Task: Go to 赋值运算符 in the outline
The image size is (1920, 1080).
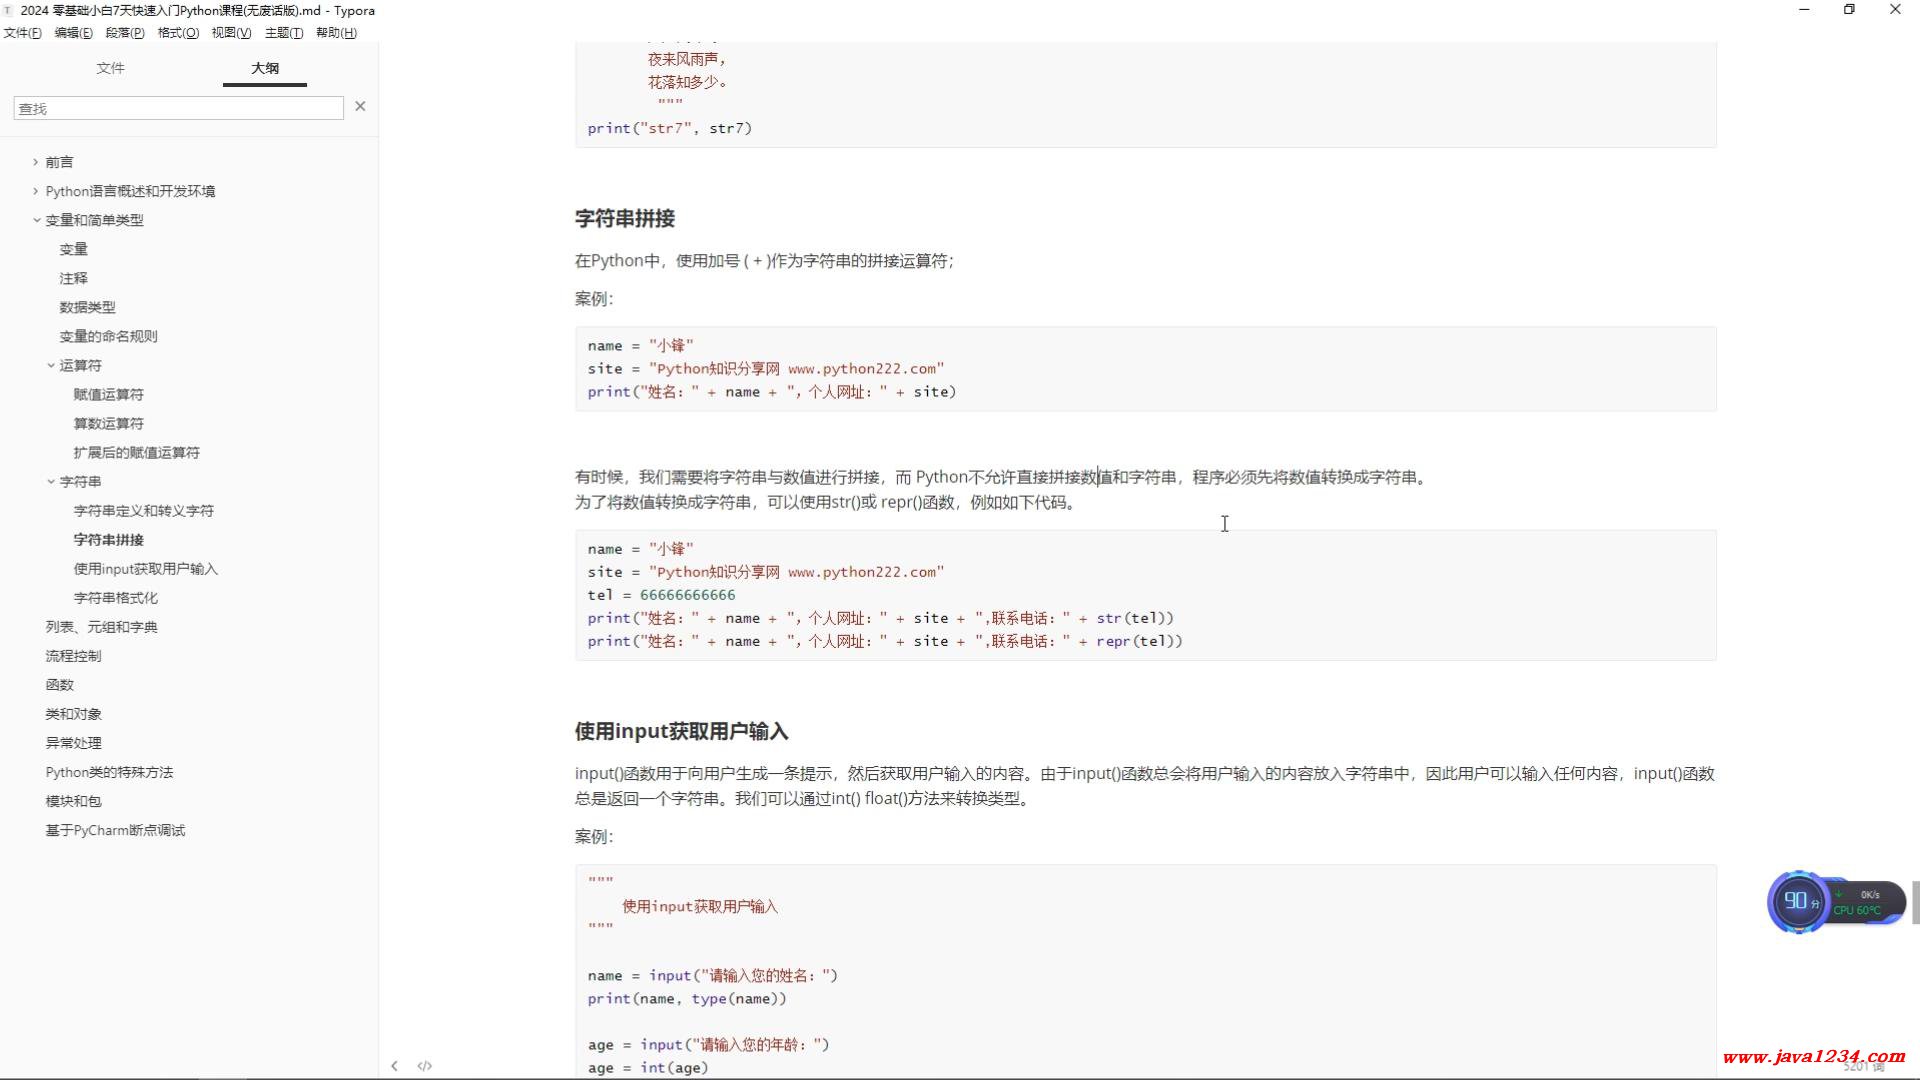Action: [108, 394]
